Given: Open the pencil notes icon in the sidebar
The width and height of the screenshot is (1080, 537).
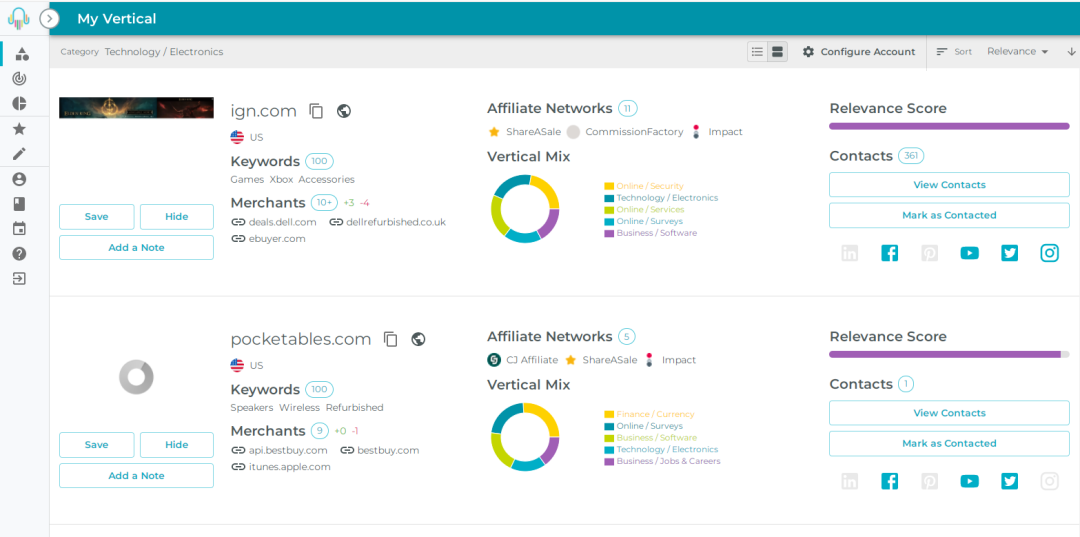Looking at the screenshot, I should click(19, 154).
